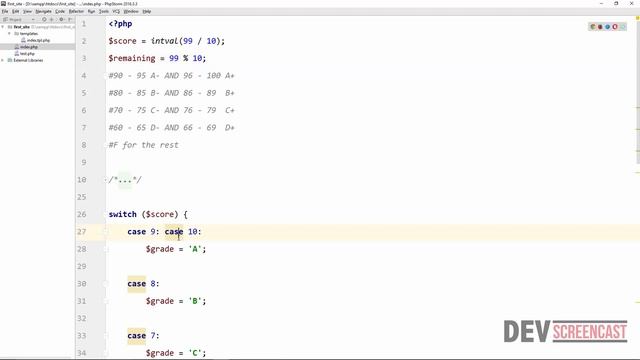
Task: Click line number 26 in gutter
Action: [82, 214]
